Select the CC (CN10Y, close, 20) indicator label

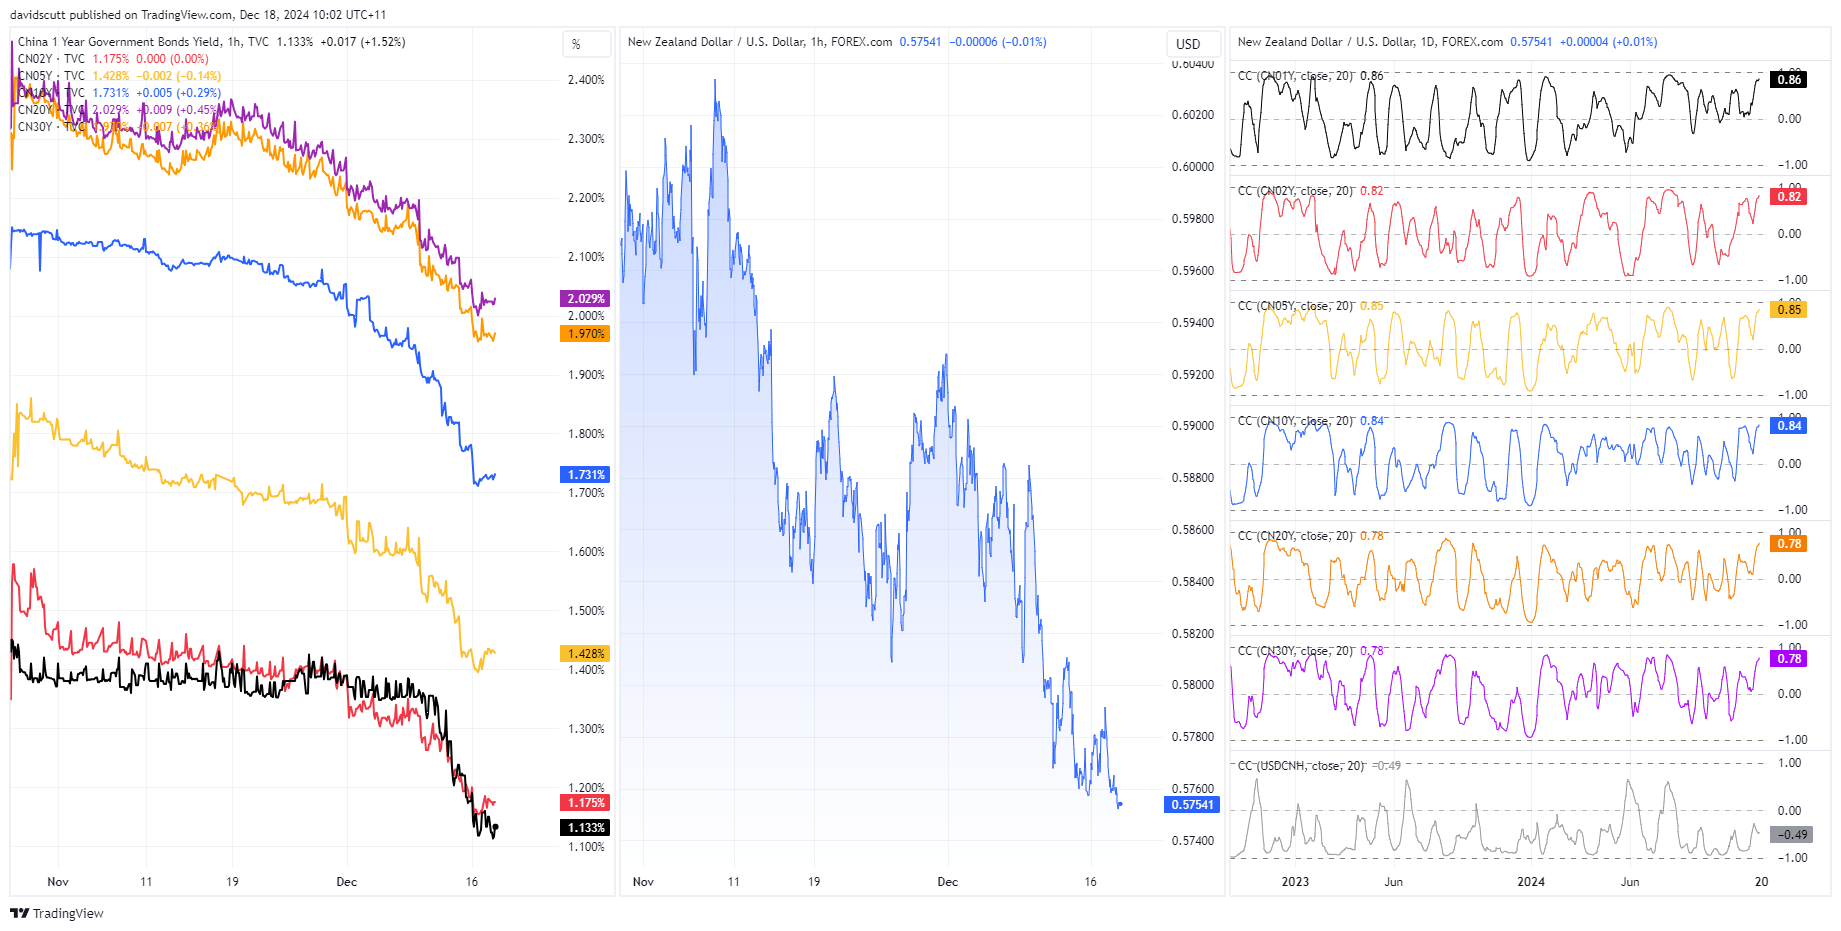click(1295, 421)
